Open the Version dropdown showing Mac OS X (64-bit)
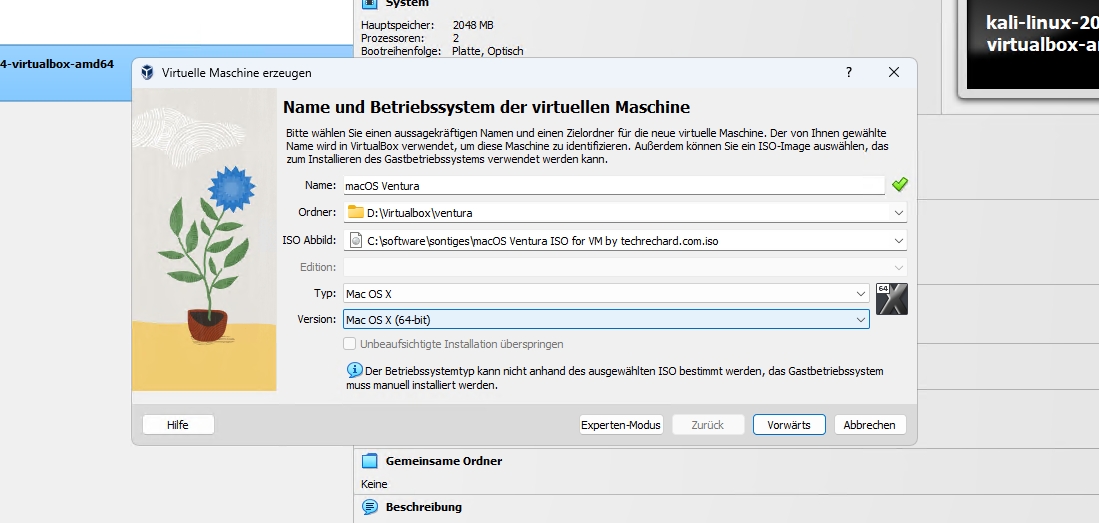1099x523 pixels. pos(606,320)
